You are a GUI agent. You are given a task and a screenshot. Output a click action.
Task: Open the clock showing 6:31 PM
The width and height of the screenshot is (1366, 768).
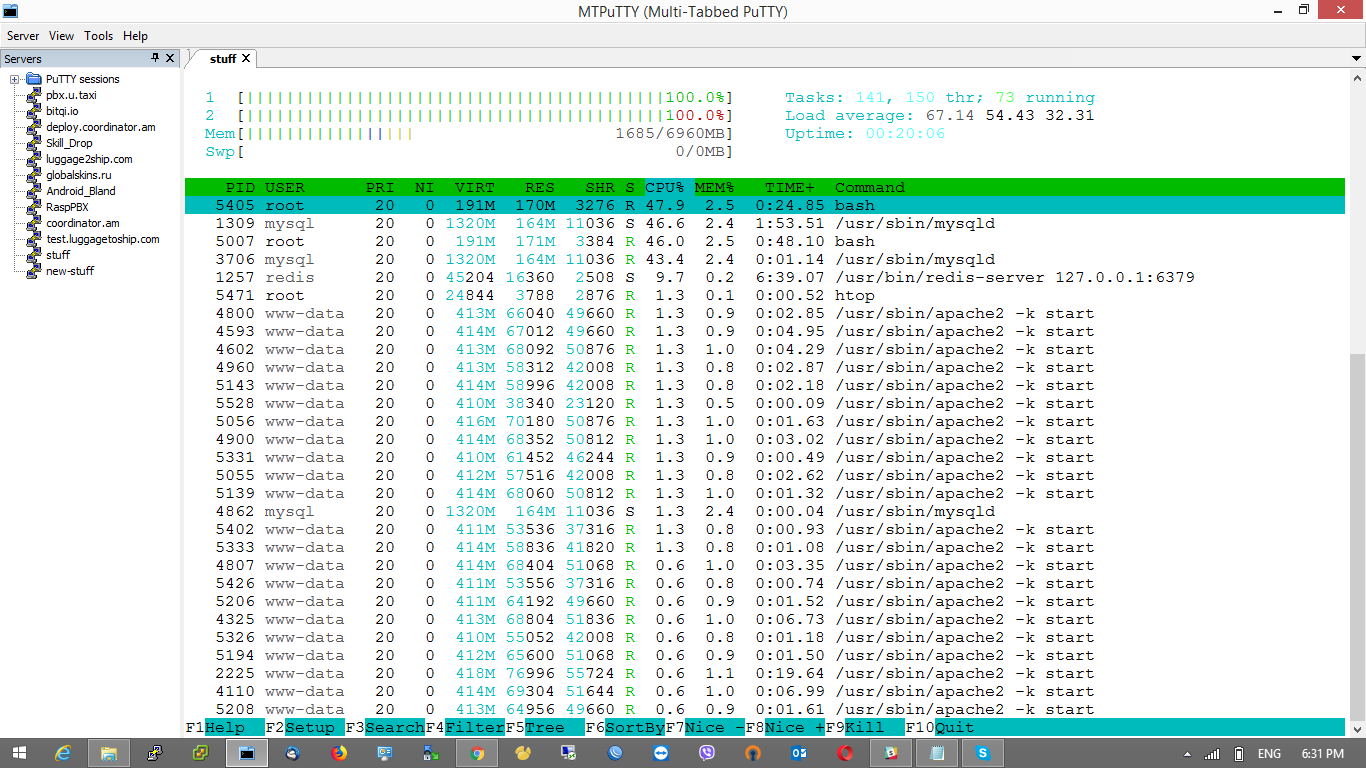(x=1322, y=754)
